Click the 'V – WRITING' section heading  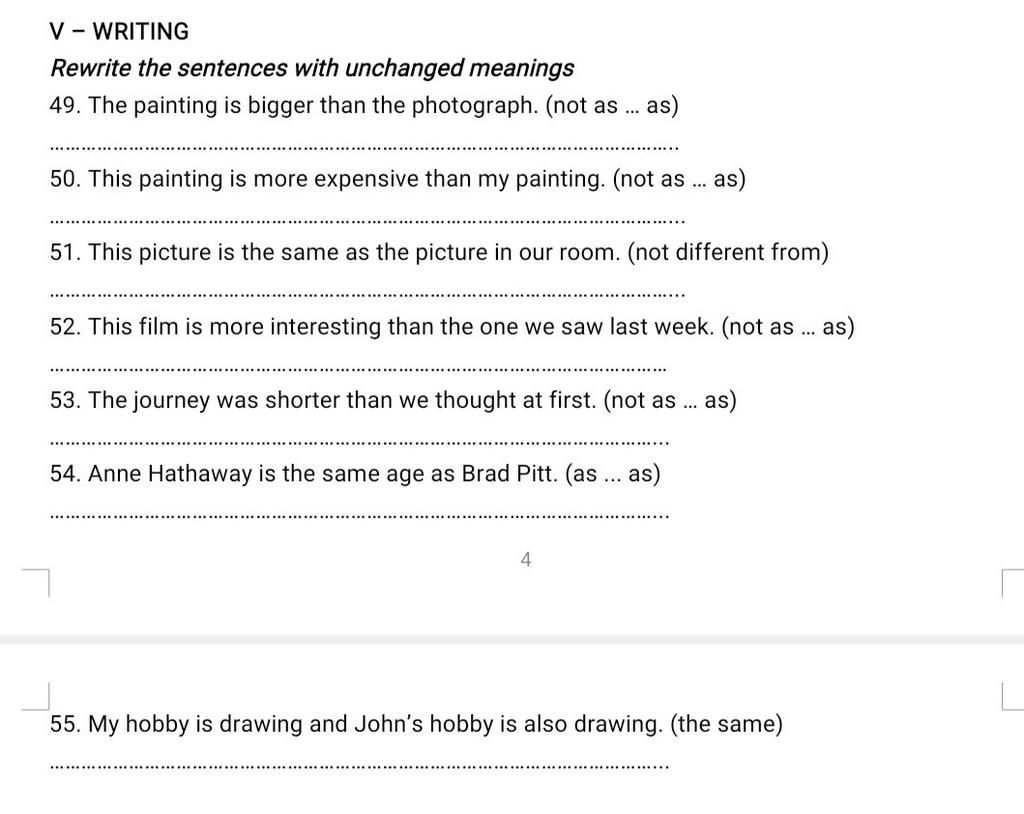click(119, 31)
